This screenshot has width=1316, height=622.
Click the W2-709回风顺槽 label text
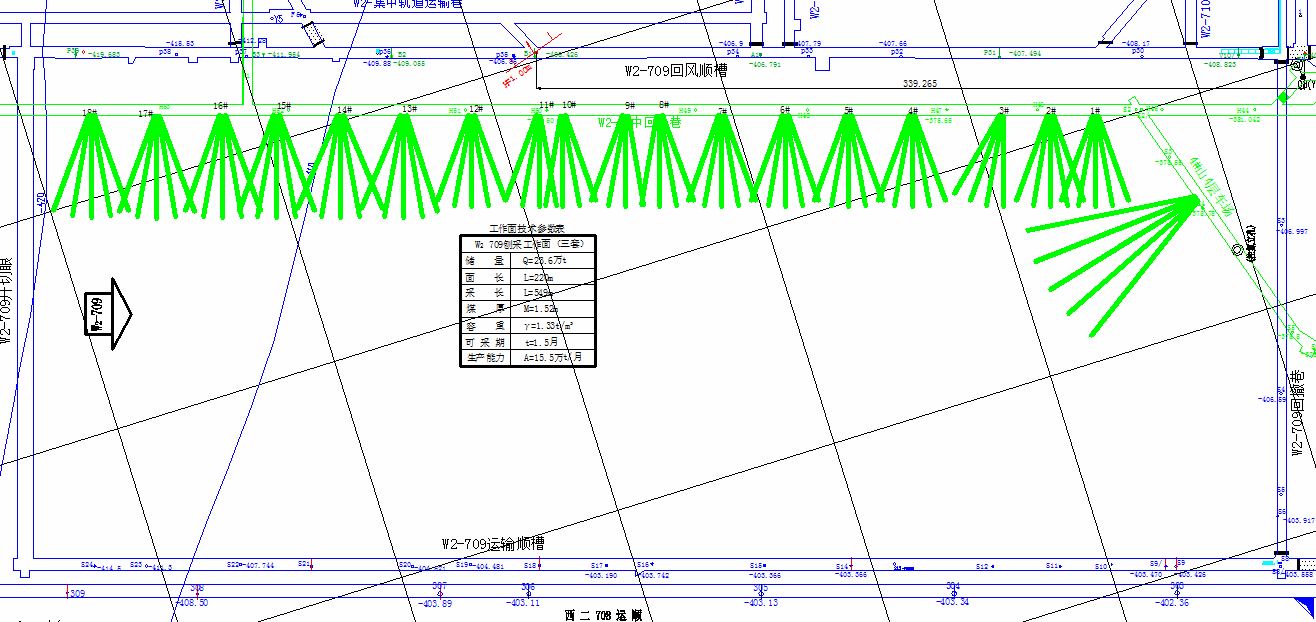click(x=675, y=71)
